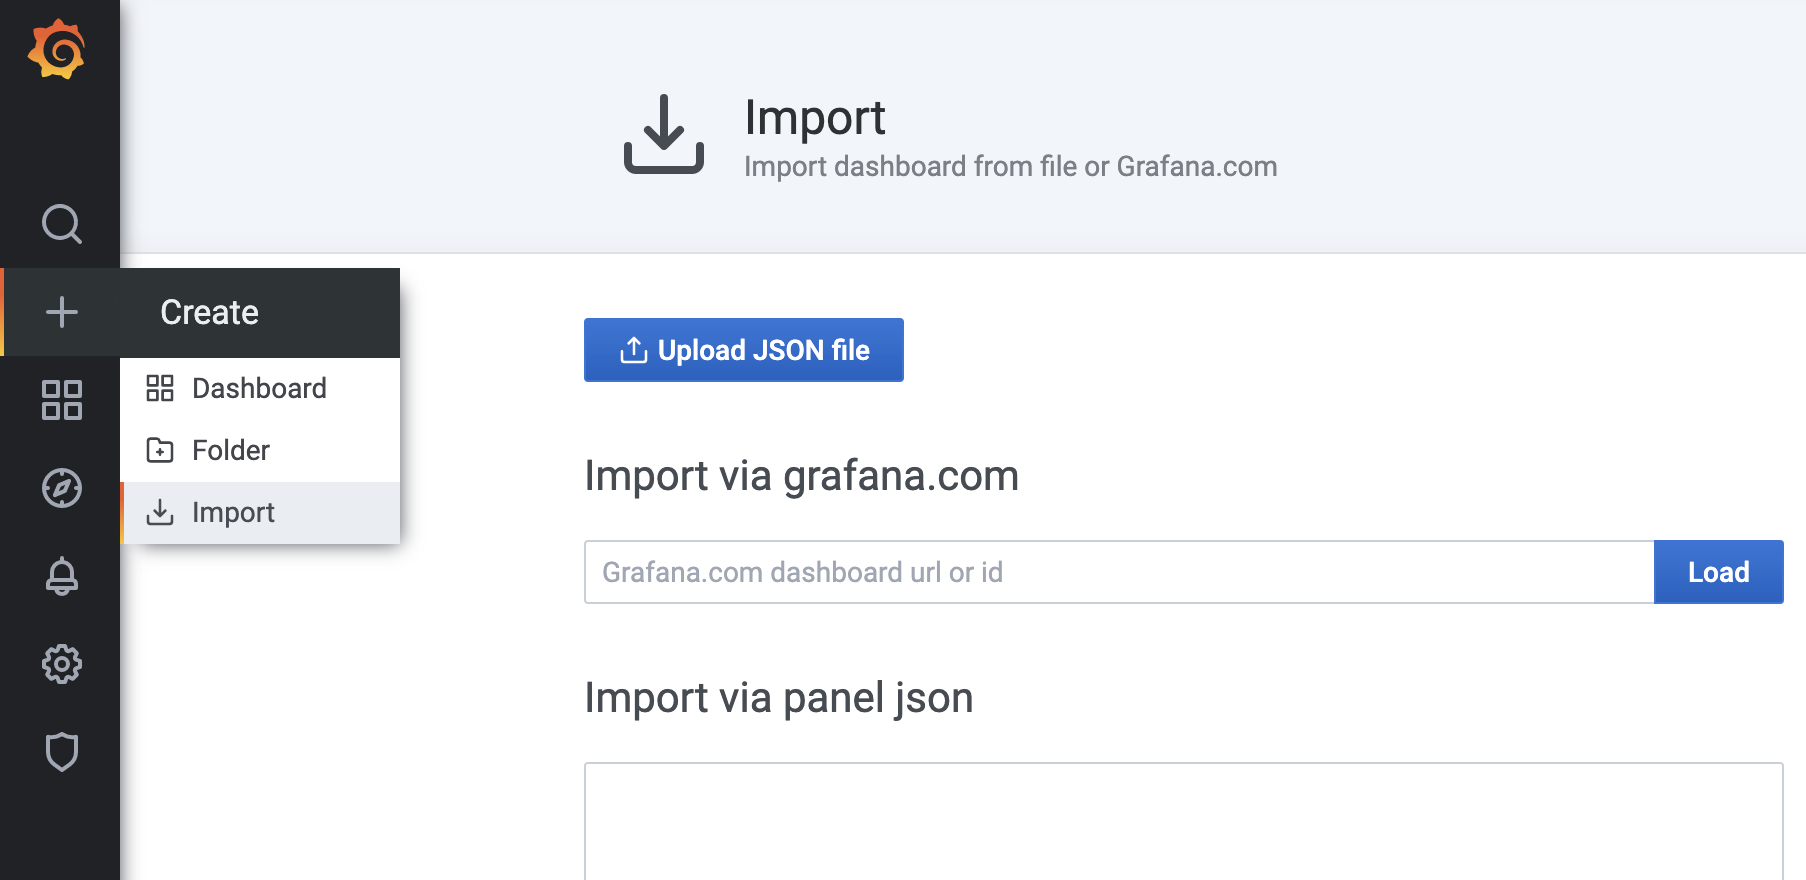Viewport: 1806px width, 880px height.
Task: Click the upload arrow icon on Upload button
Action: 633,350
